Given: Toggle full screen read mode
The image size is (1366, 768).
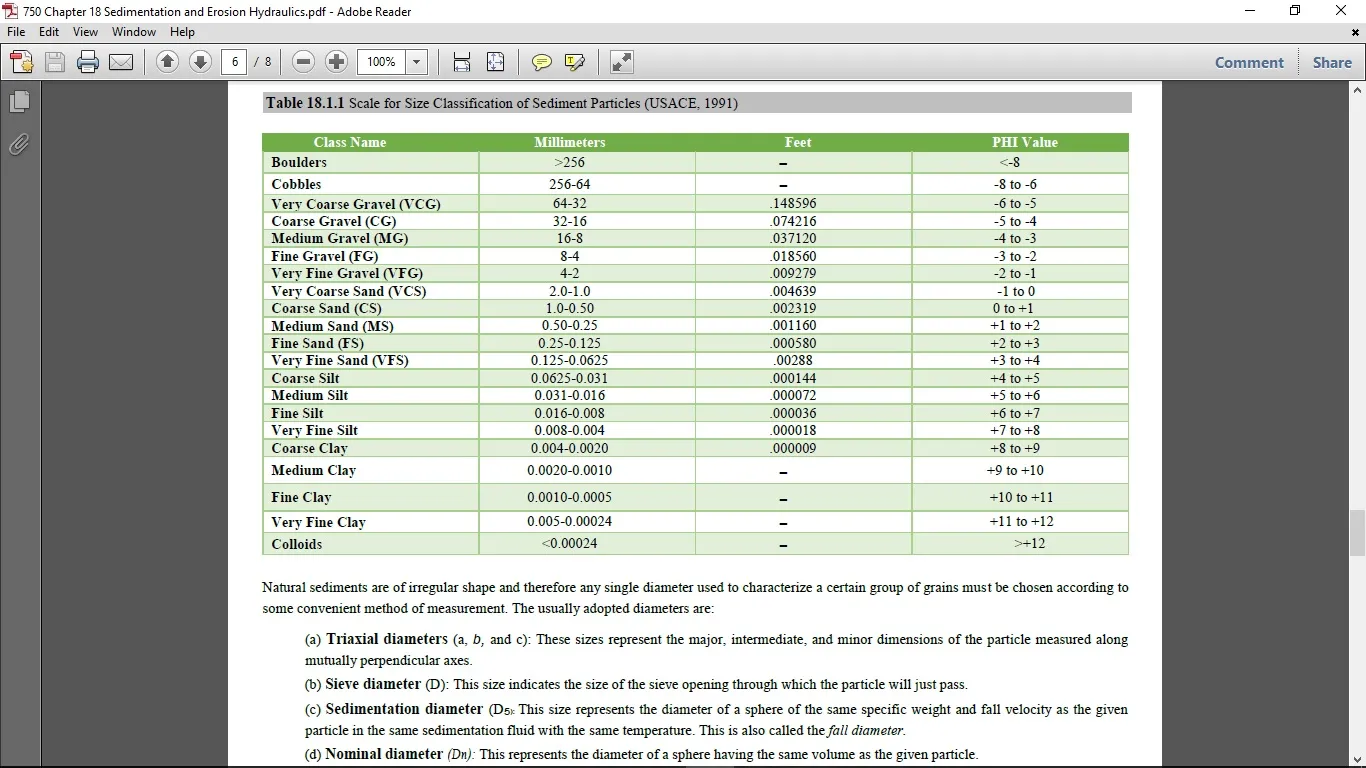Looking at the screenshot, I should tap(622, 62).
